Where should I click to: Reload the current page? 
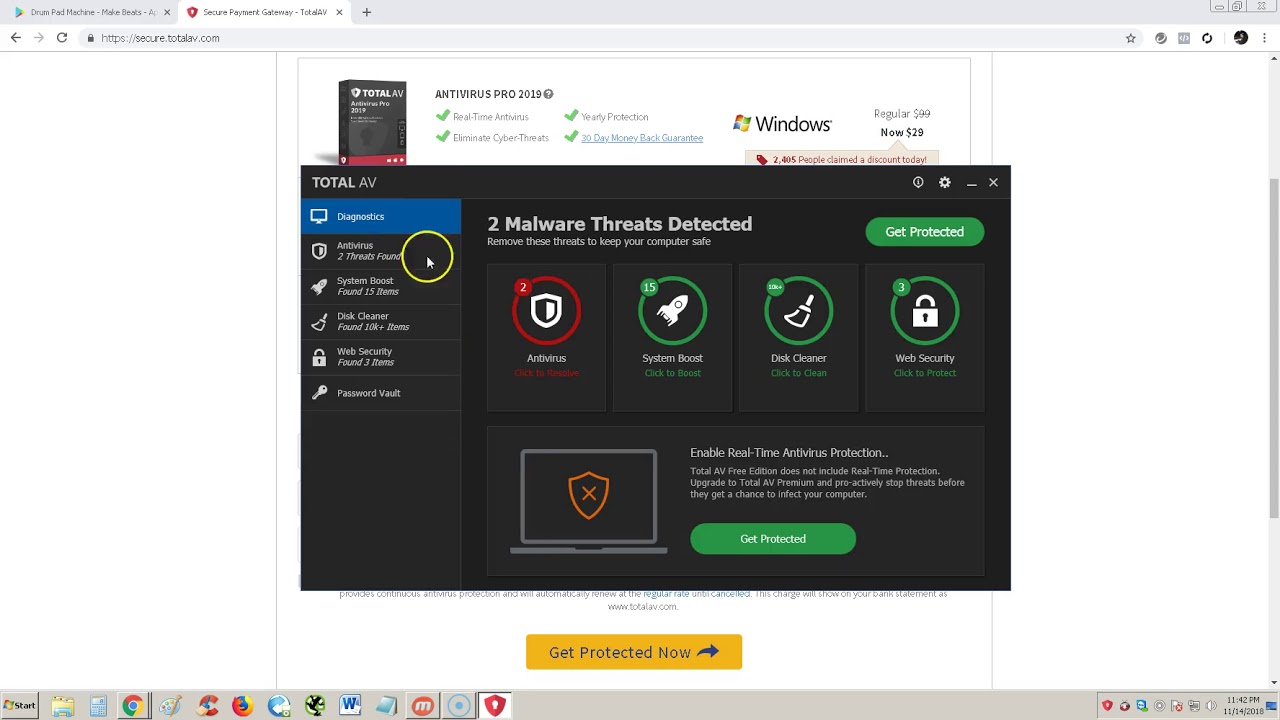point(62,38)
